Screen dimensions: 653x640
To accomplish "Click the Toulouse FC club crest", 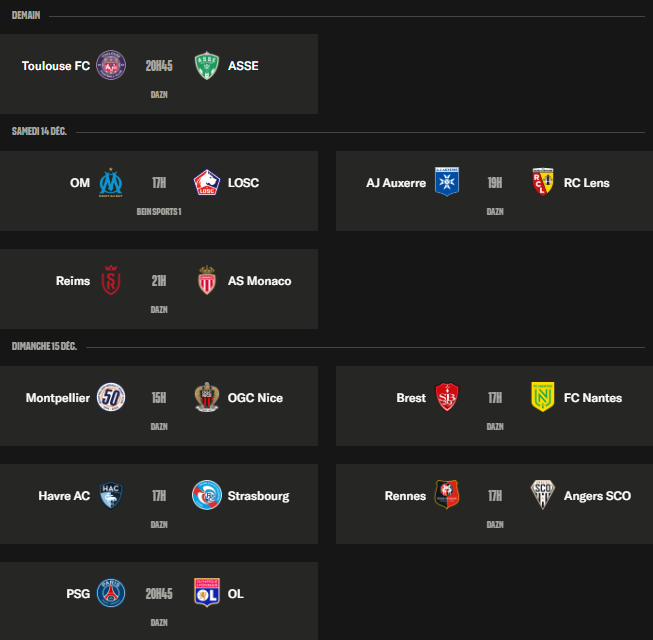I will (x=111, y=65).
